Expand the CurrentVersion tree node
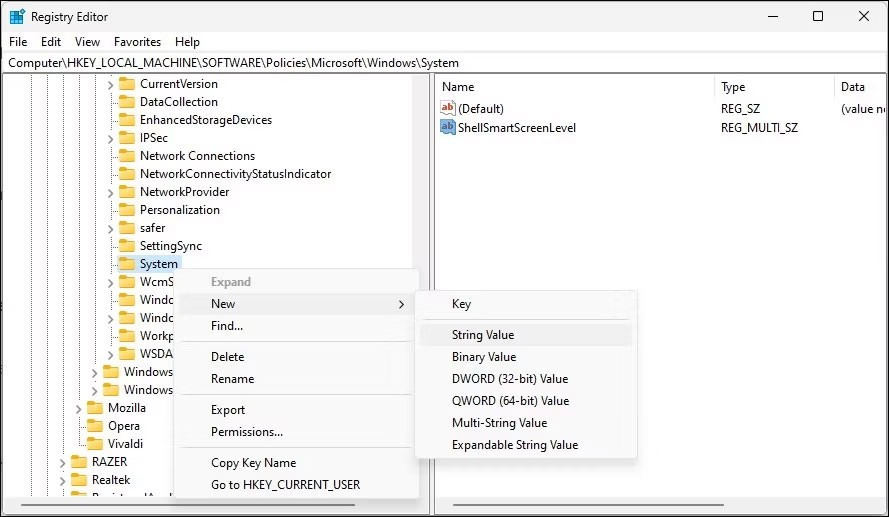 click(x=111, y=84)
